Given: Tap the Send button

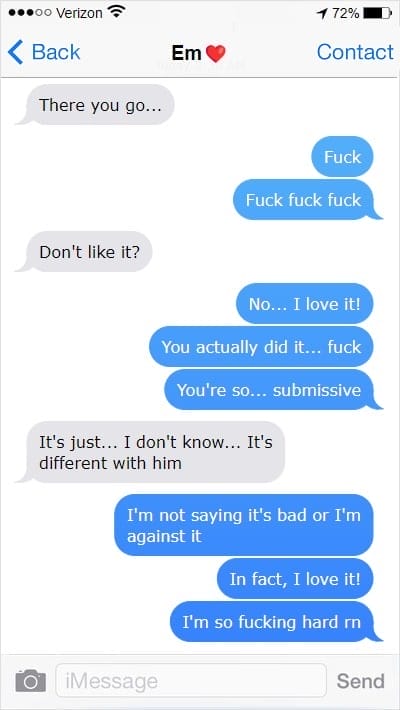Looking at the screenshot, I should point(361,681).
